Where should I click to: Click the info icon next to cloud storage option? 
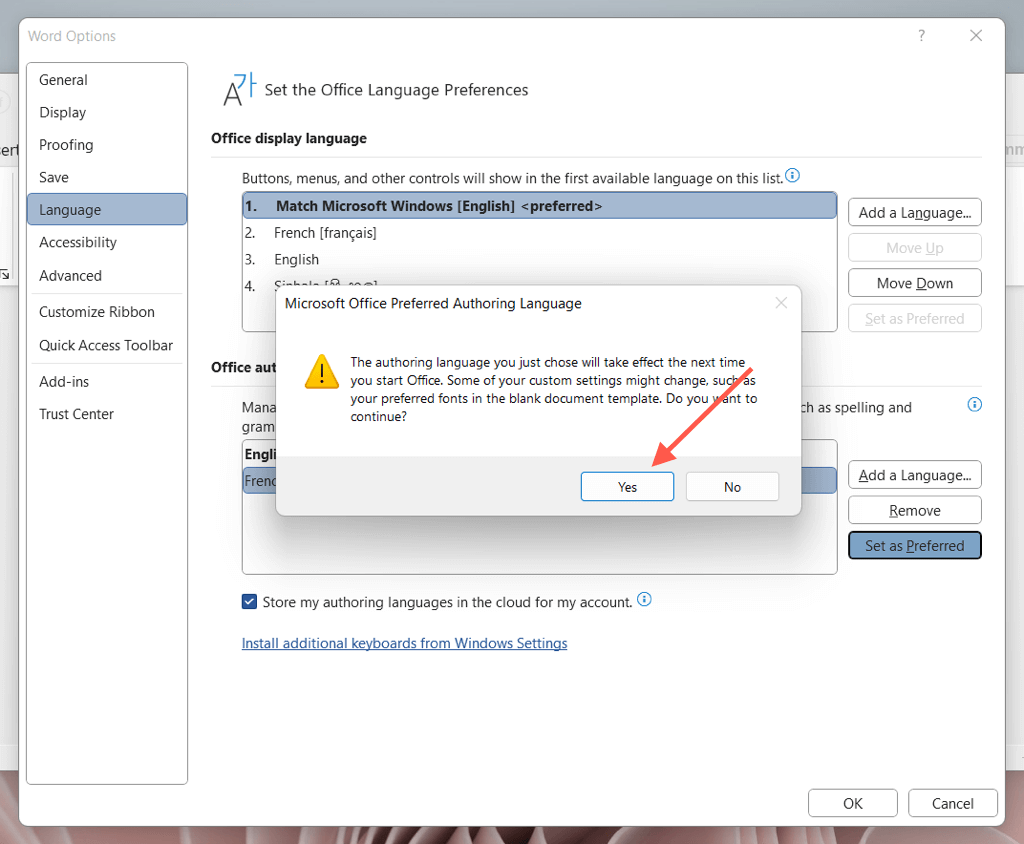[x=644, y=600]
